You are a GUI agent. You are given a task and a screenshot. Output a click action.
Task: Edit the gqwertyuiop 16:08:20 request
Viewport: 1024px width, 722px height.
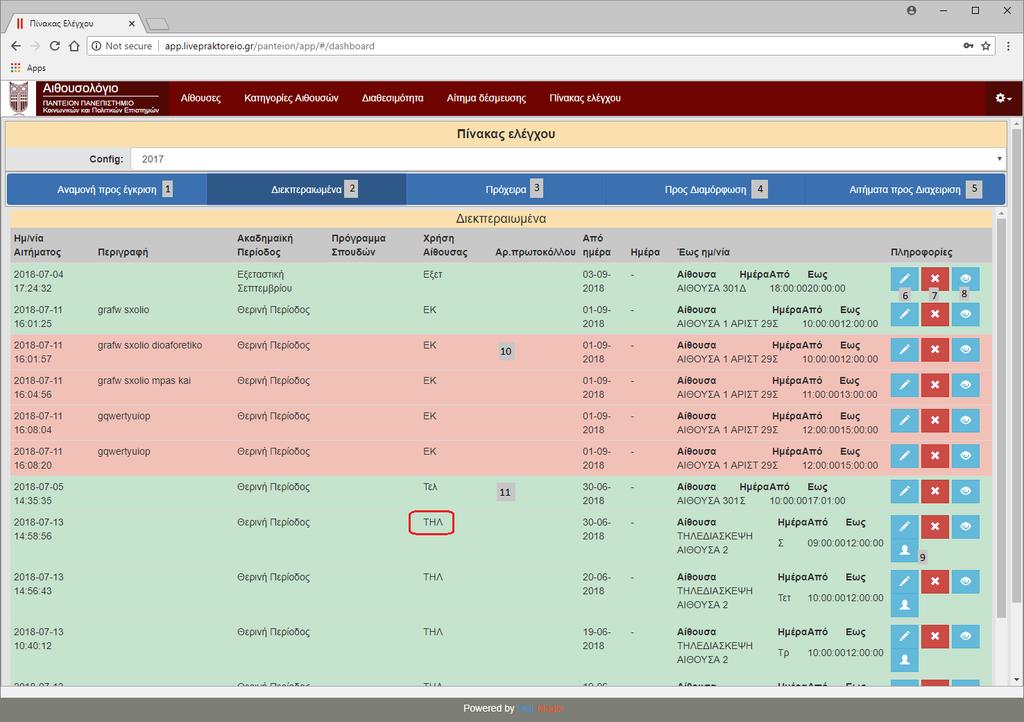click(904, 455)
